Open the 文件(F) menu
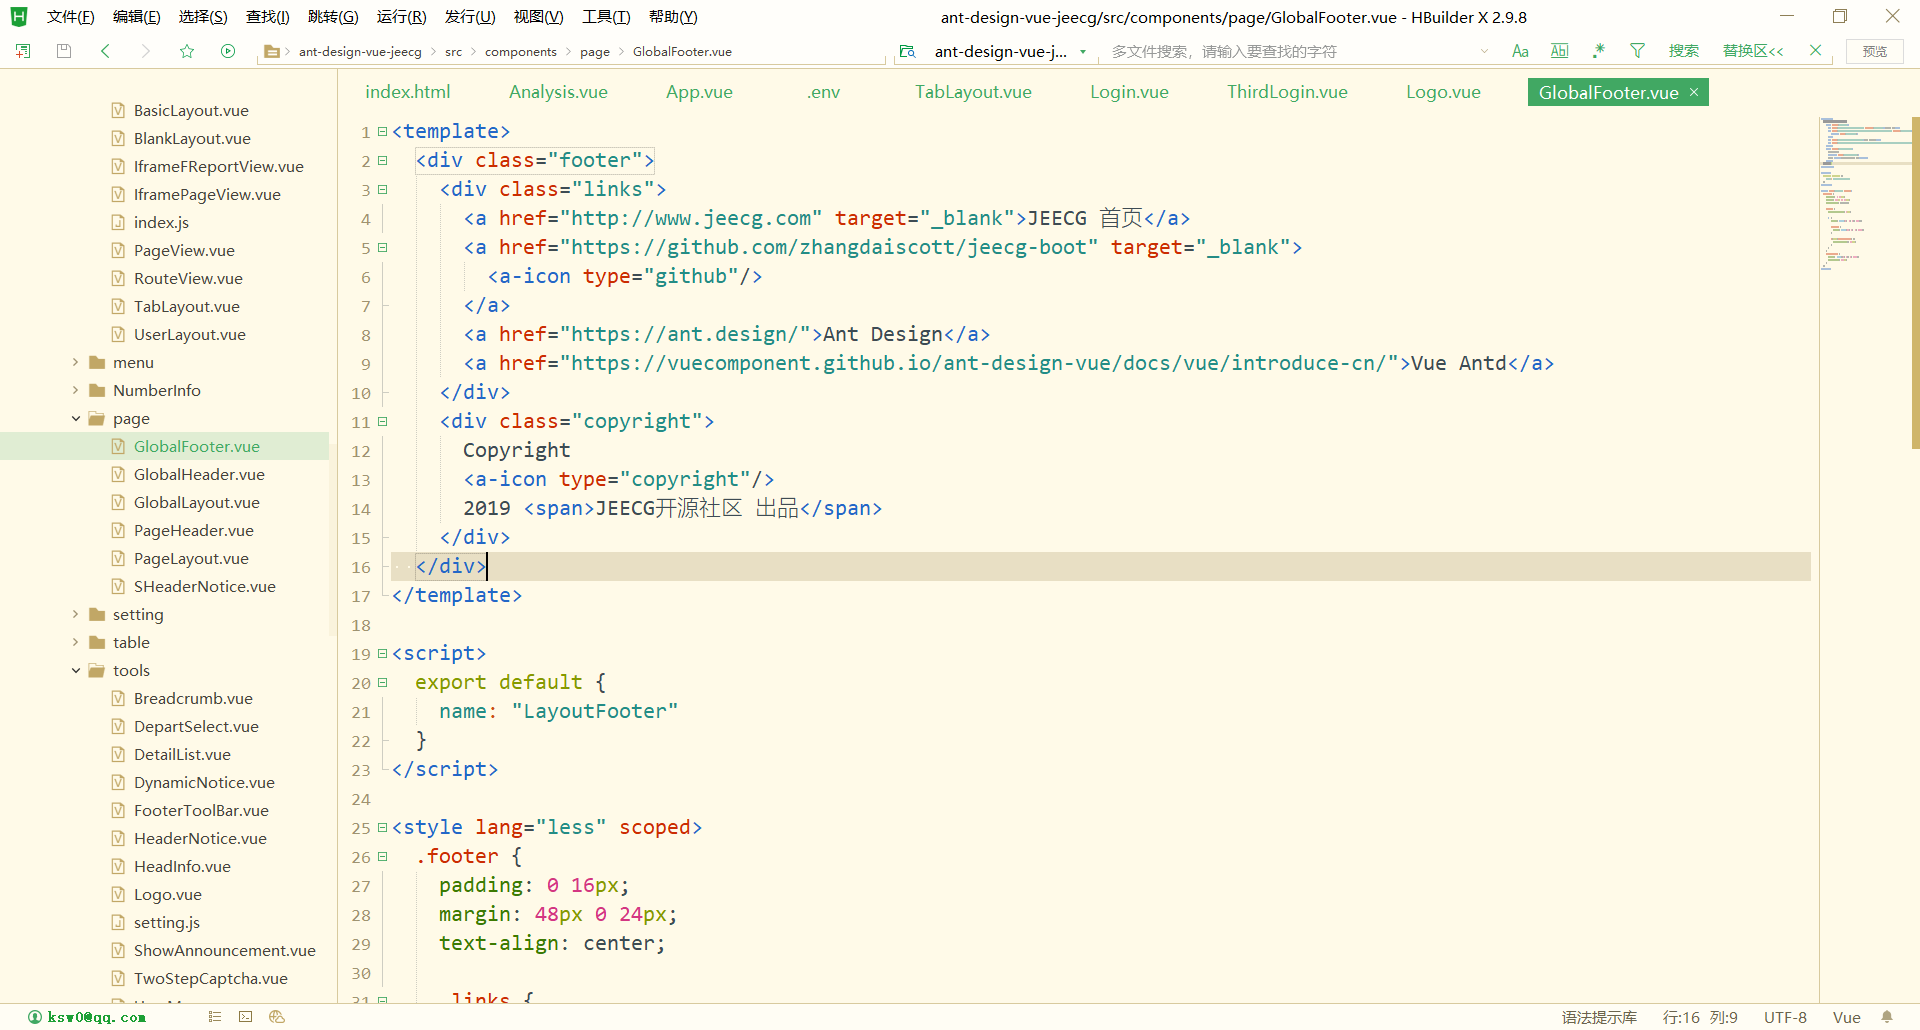The image size is (1920, 1030). [70, 17]
